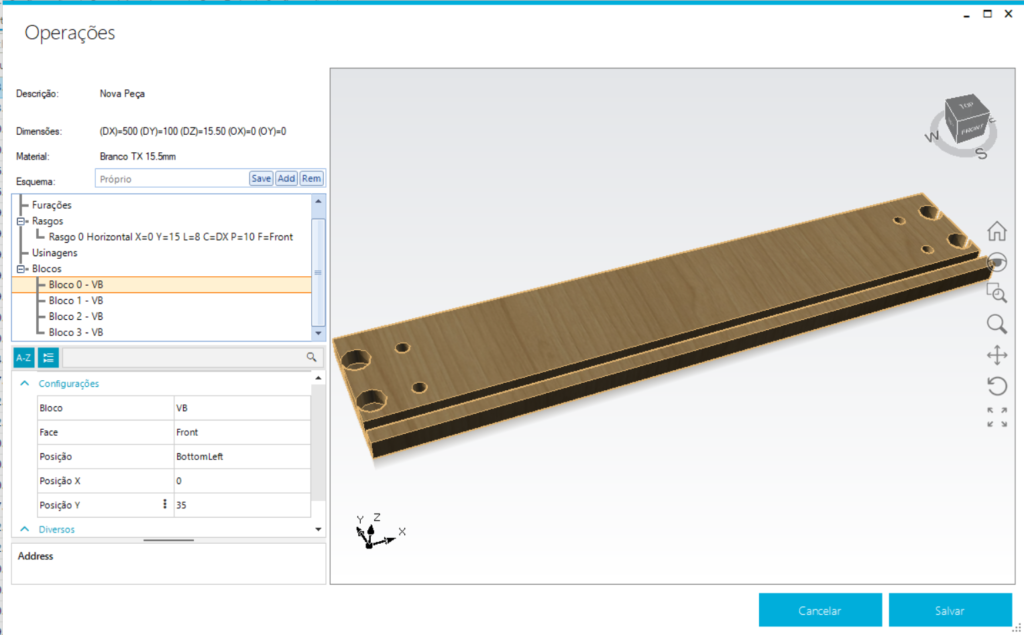
Task: Edit the Posição X value 0
Action: (242, 480)
